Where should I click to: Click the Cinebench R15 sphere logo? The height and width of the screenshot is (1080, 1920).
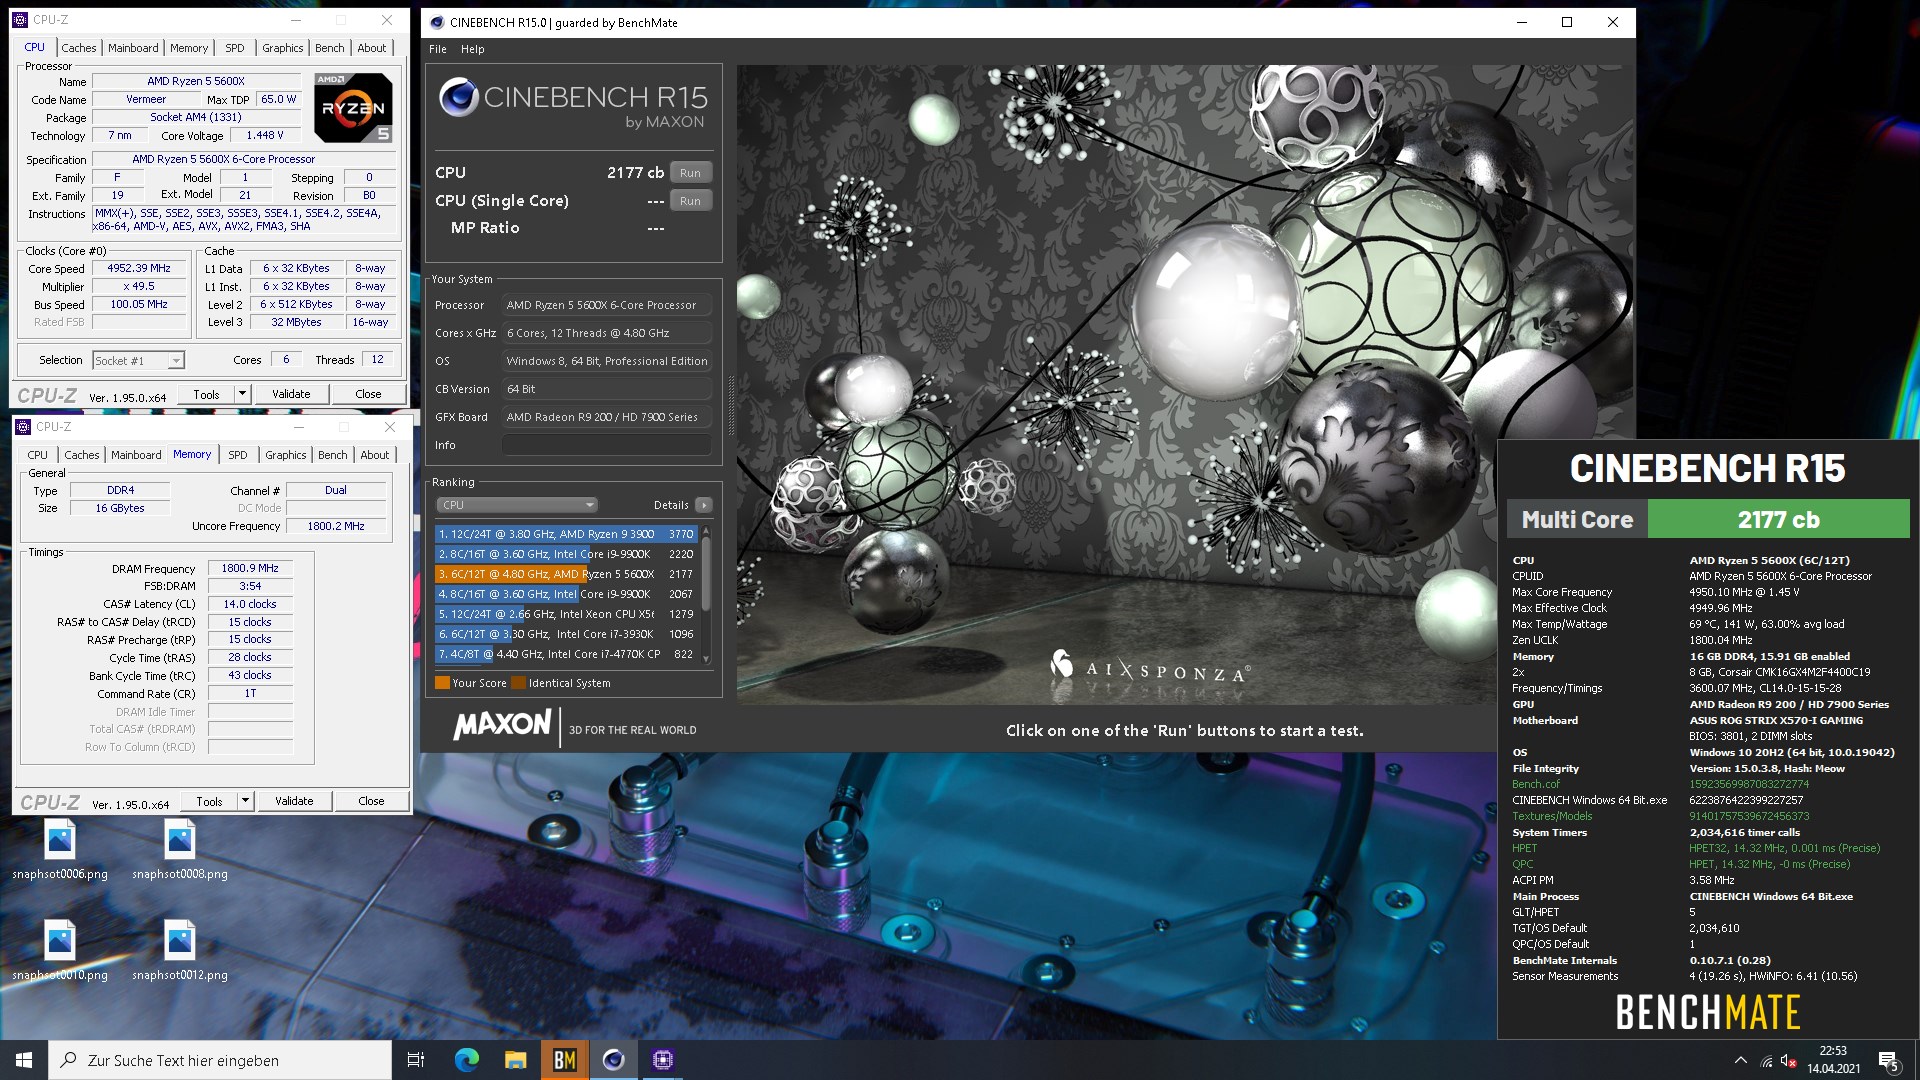(x=458, y=97)
